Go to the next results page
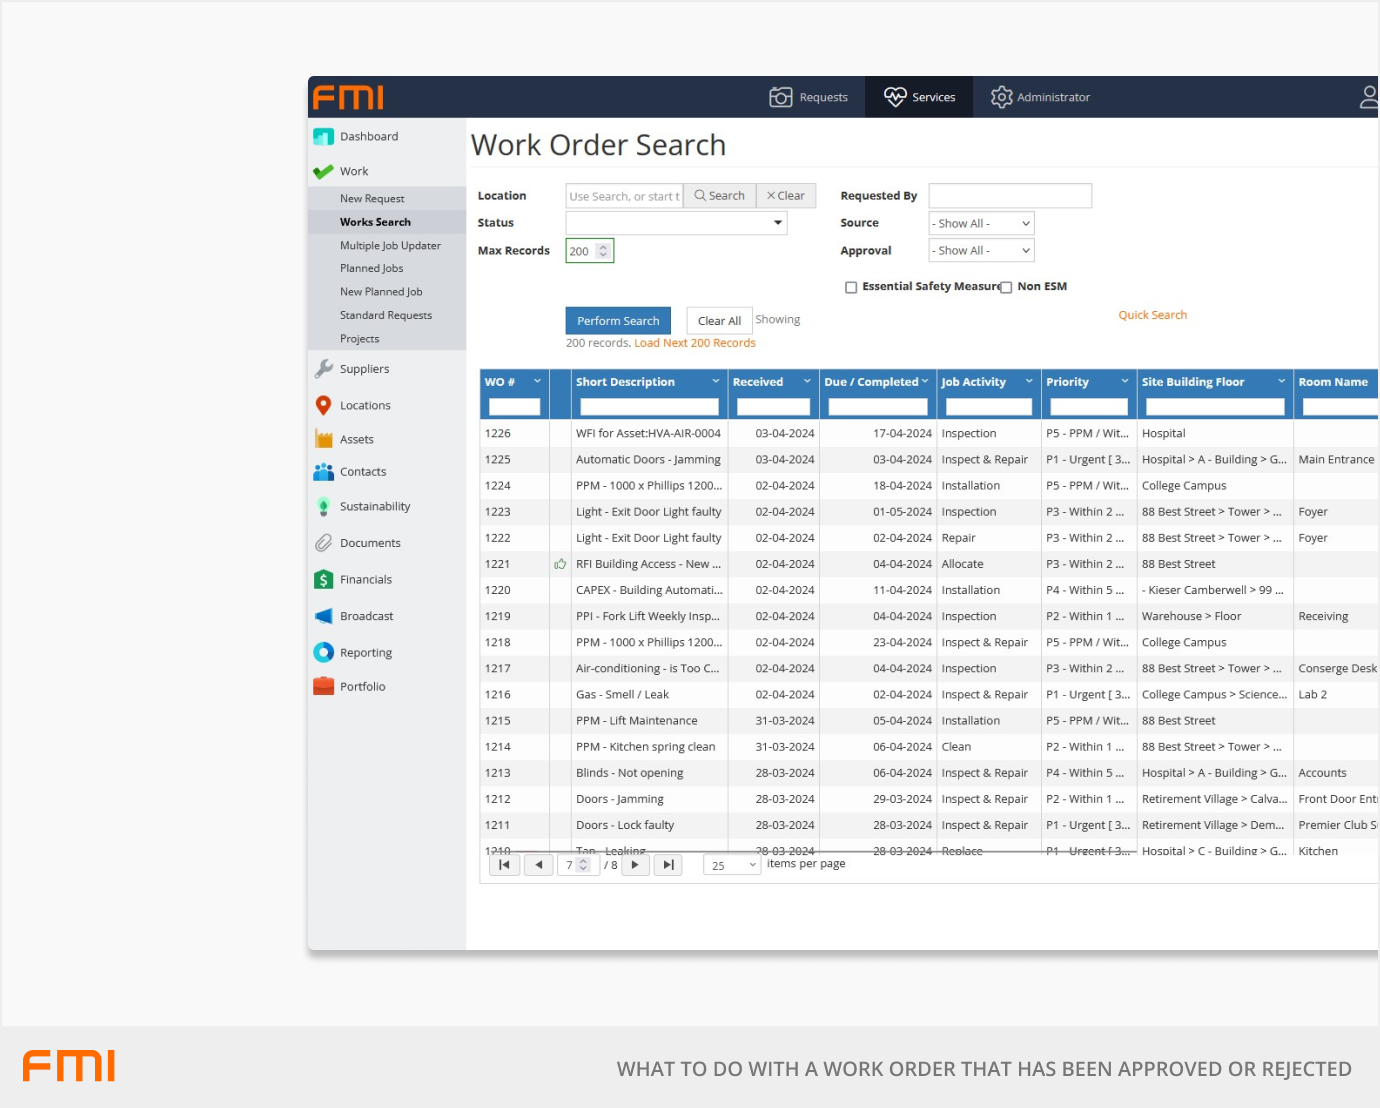 click(x=635, y=865)
